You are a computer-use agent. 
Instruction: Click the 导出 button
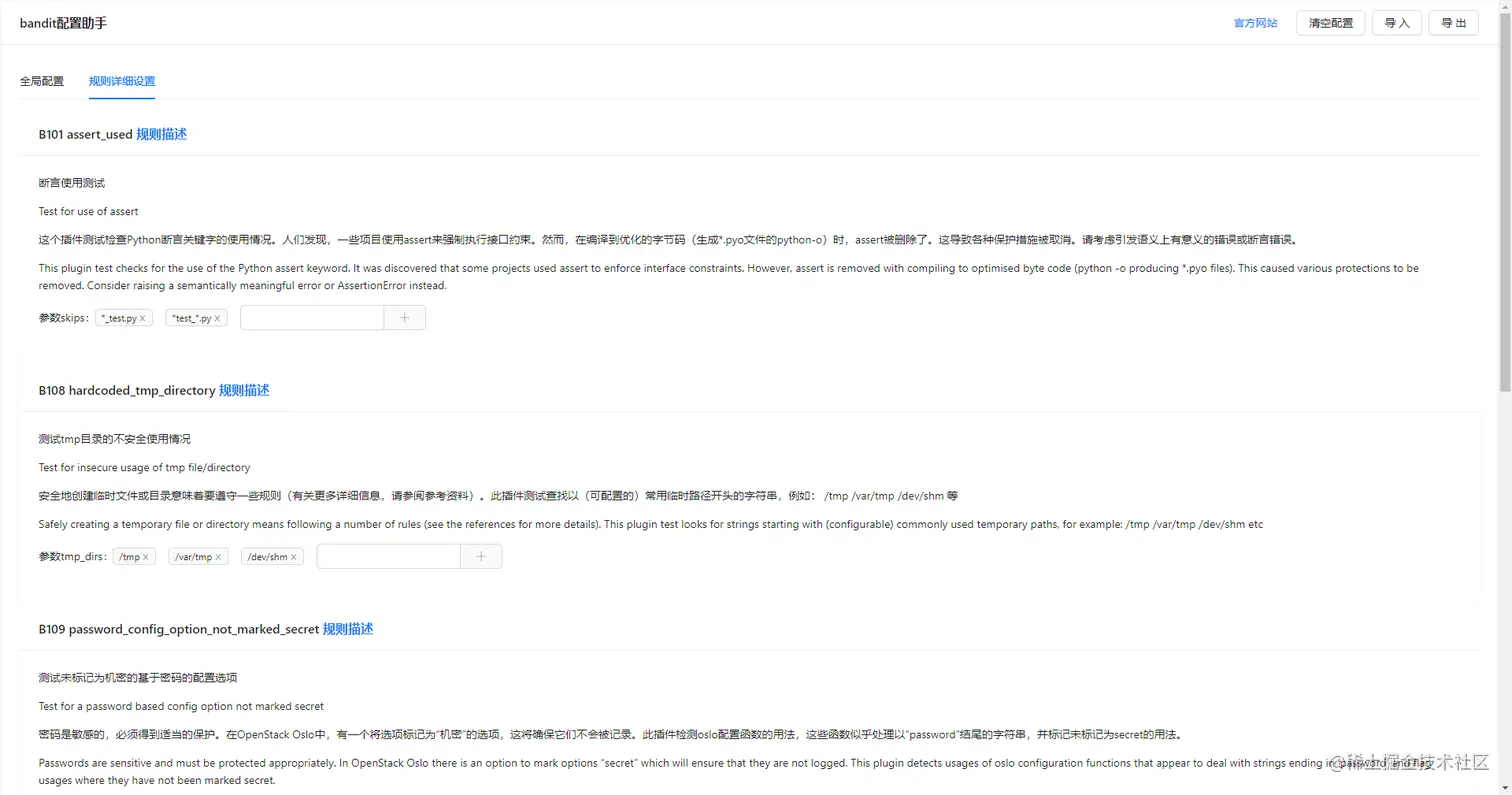coord(1454,23)
